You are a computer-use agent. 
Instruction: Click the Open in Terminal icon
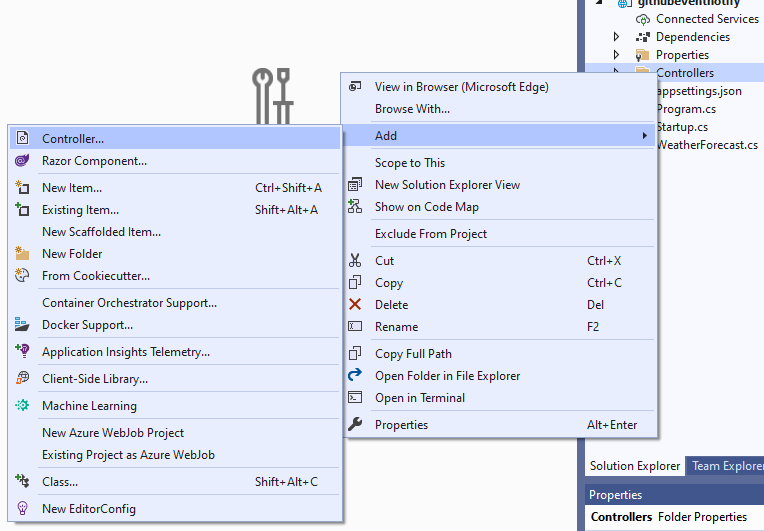355,398
